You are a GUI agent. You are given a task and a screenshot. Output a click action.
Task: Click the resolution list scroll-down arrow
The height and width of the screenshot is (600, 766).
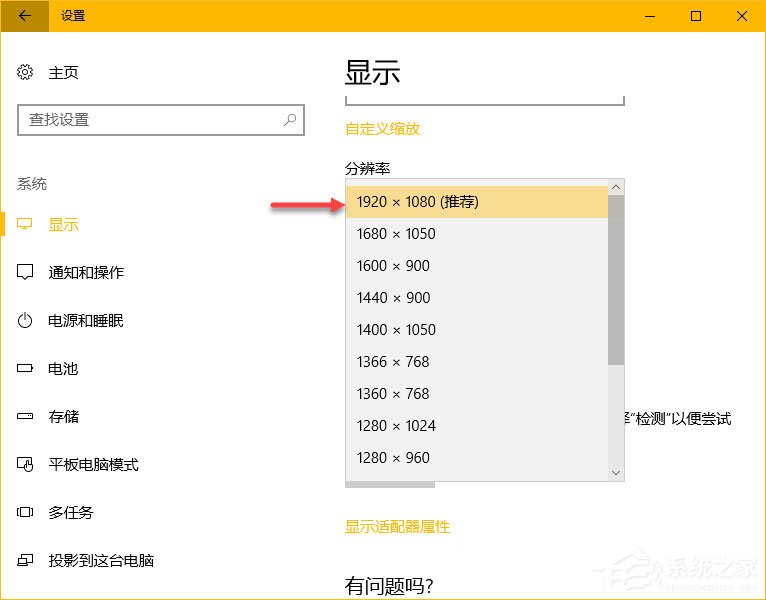pyautogui.click(x=616, y=472)
